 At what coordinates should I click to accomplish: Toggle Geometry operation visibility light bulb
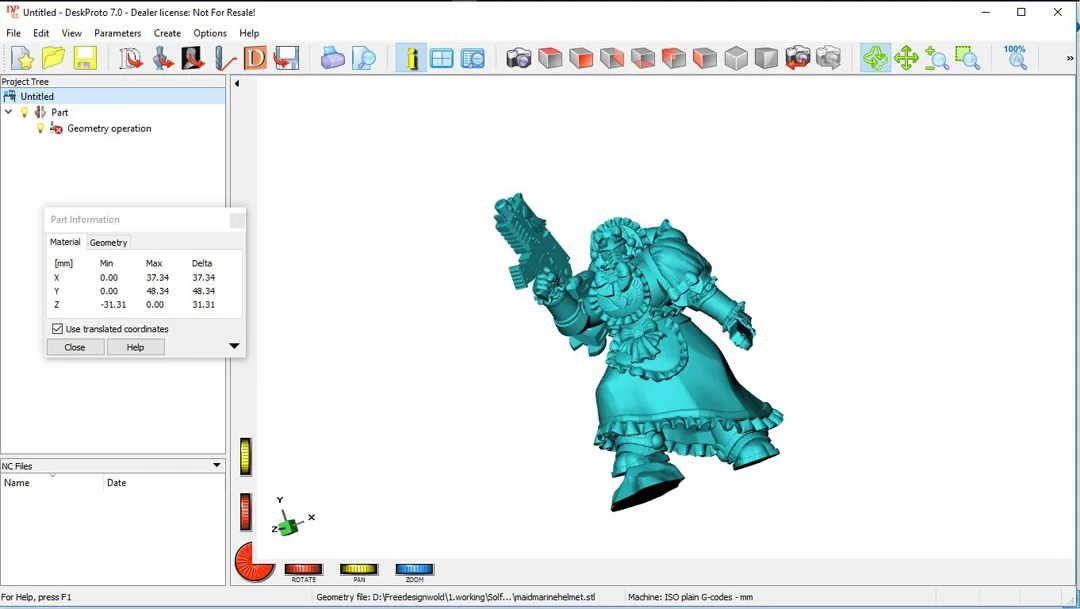[x=40, y=128]
